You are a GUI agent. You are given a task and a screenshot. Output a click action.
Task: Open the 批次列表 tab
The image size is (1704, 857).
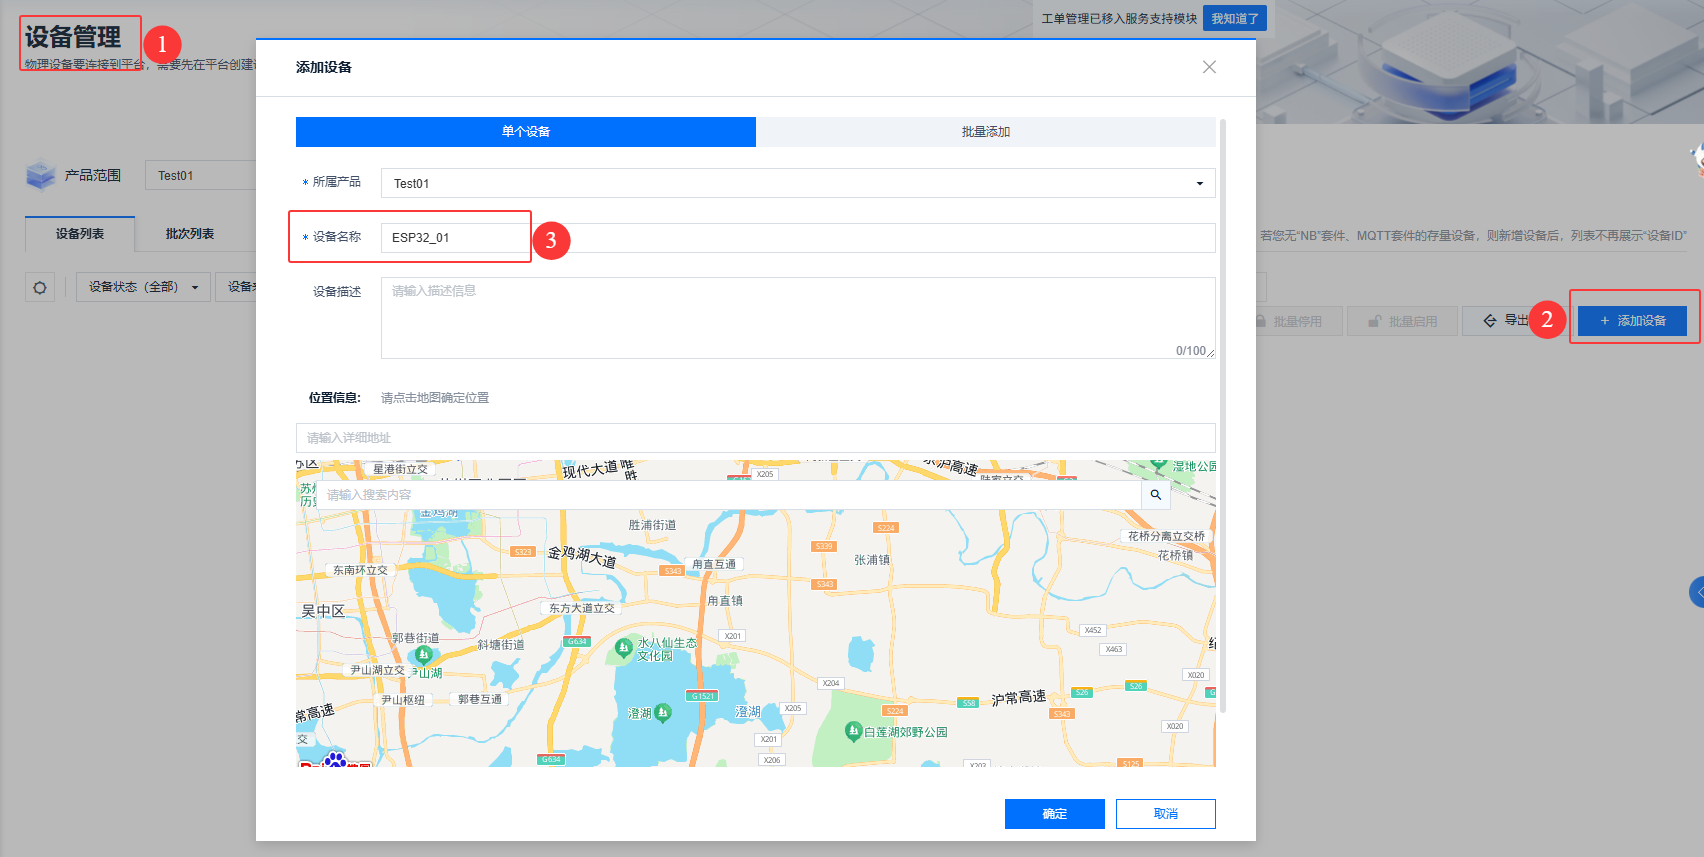point(190,234)
